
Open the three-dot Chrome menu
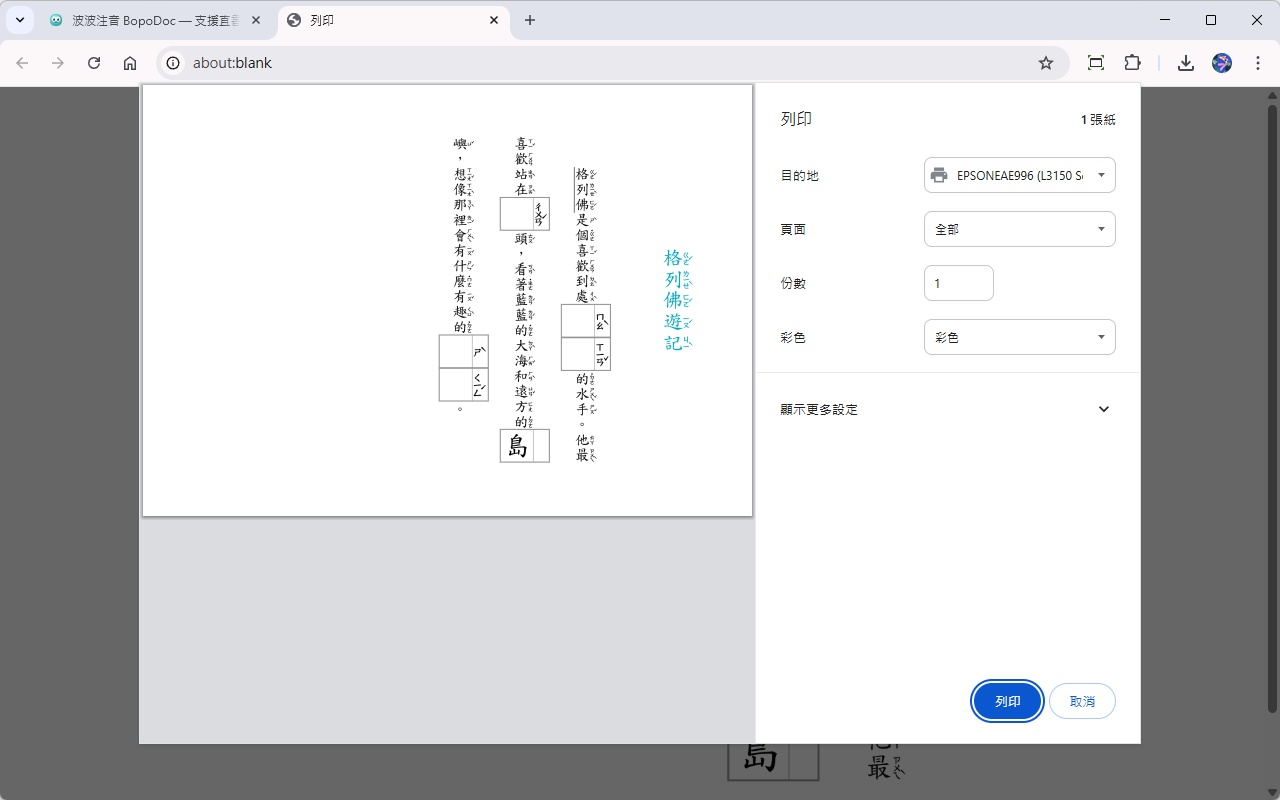coord(1258,62)
